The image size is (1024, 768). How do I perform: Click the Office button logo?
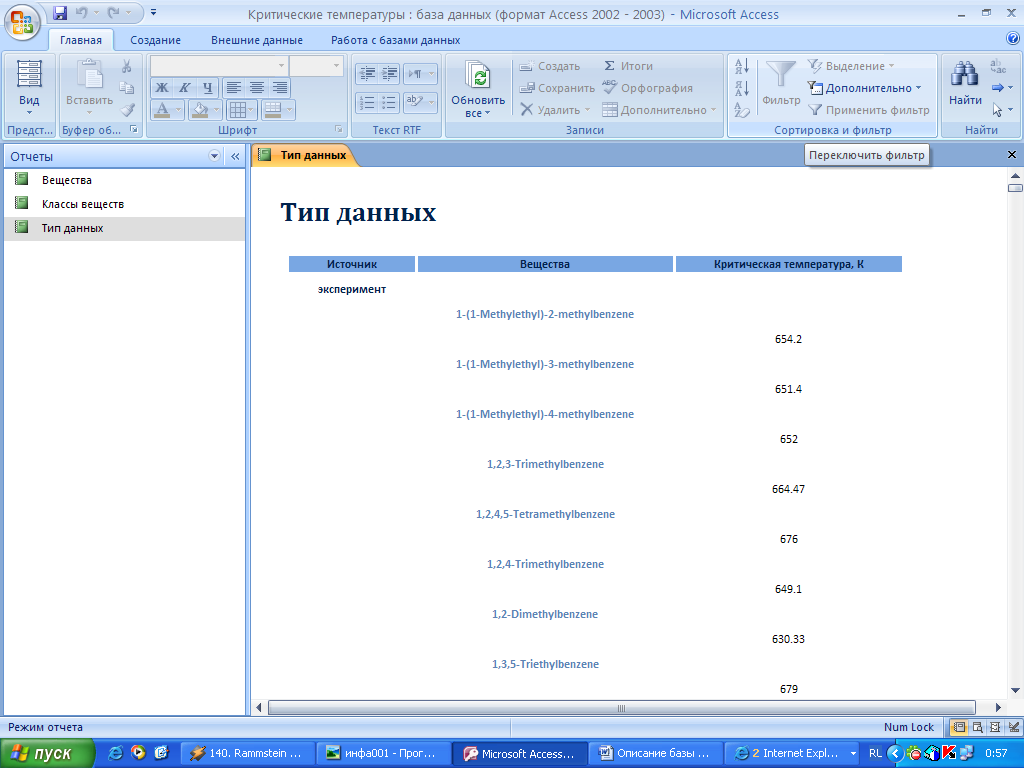(x=22, y=22)
